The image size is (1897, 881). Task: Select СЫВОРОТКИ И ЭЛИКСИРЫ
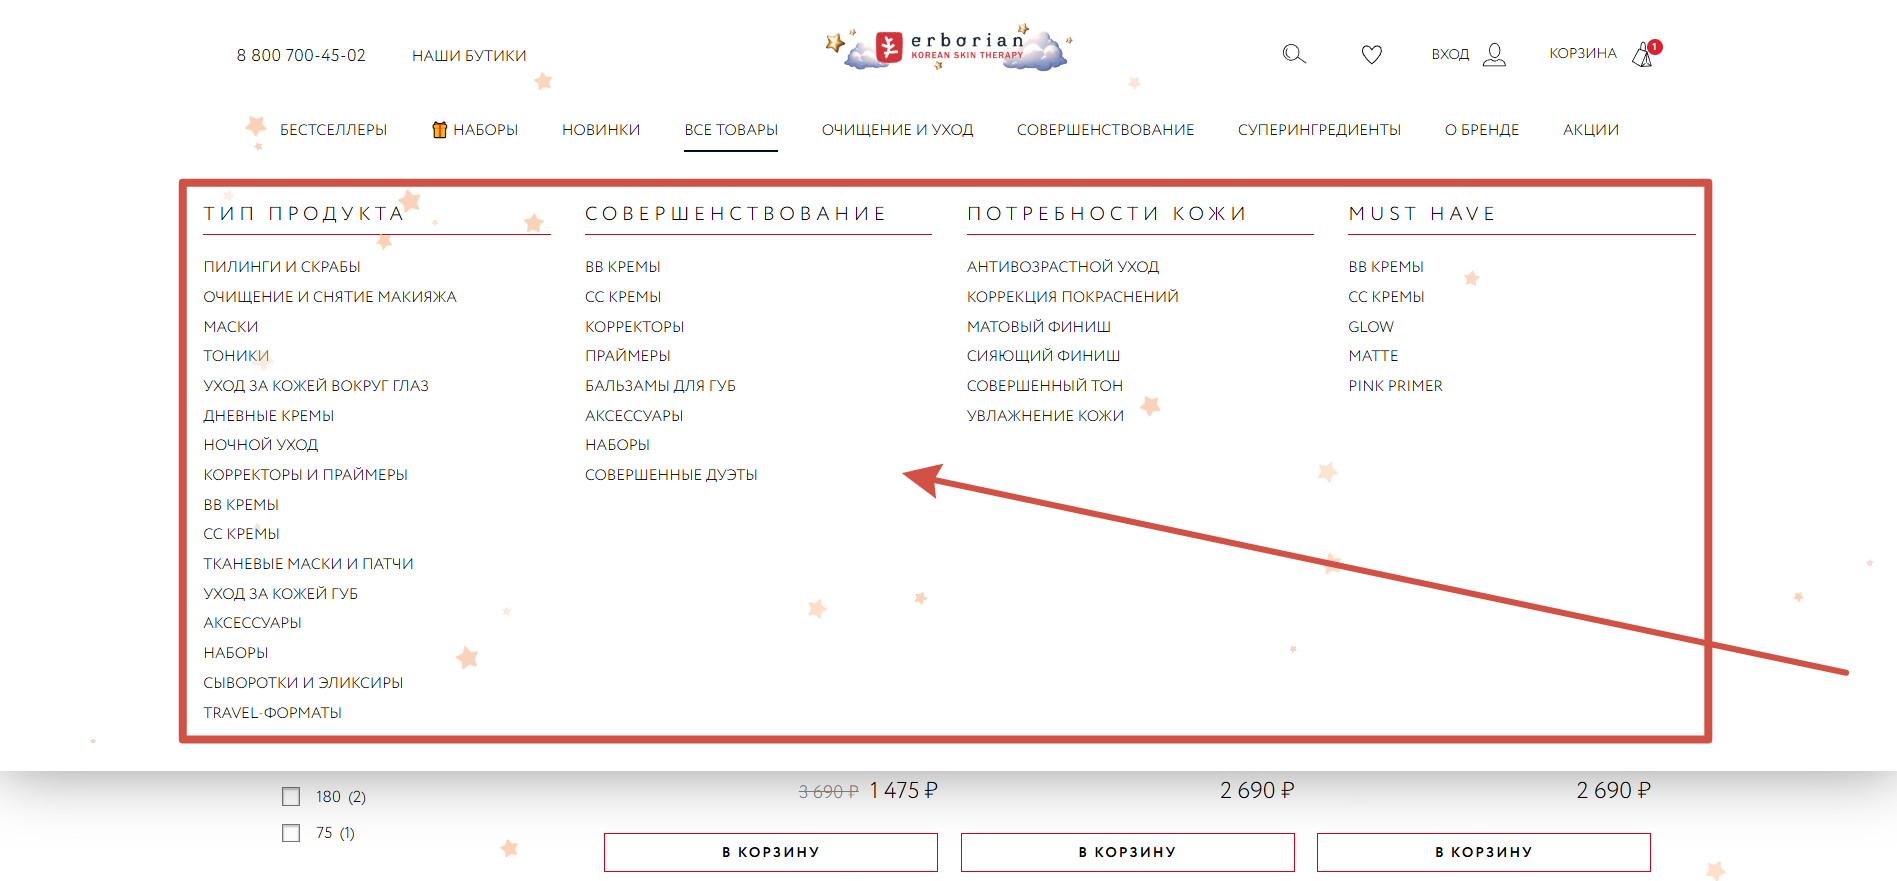(x=303, y=683)
